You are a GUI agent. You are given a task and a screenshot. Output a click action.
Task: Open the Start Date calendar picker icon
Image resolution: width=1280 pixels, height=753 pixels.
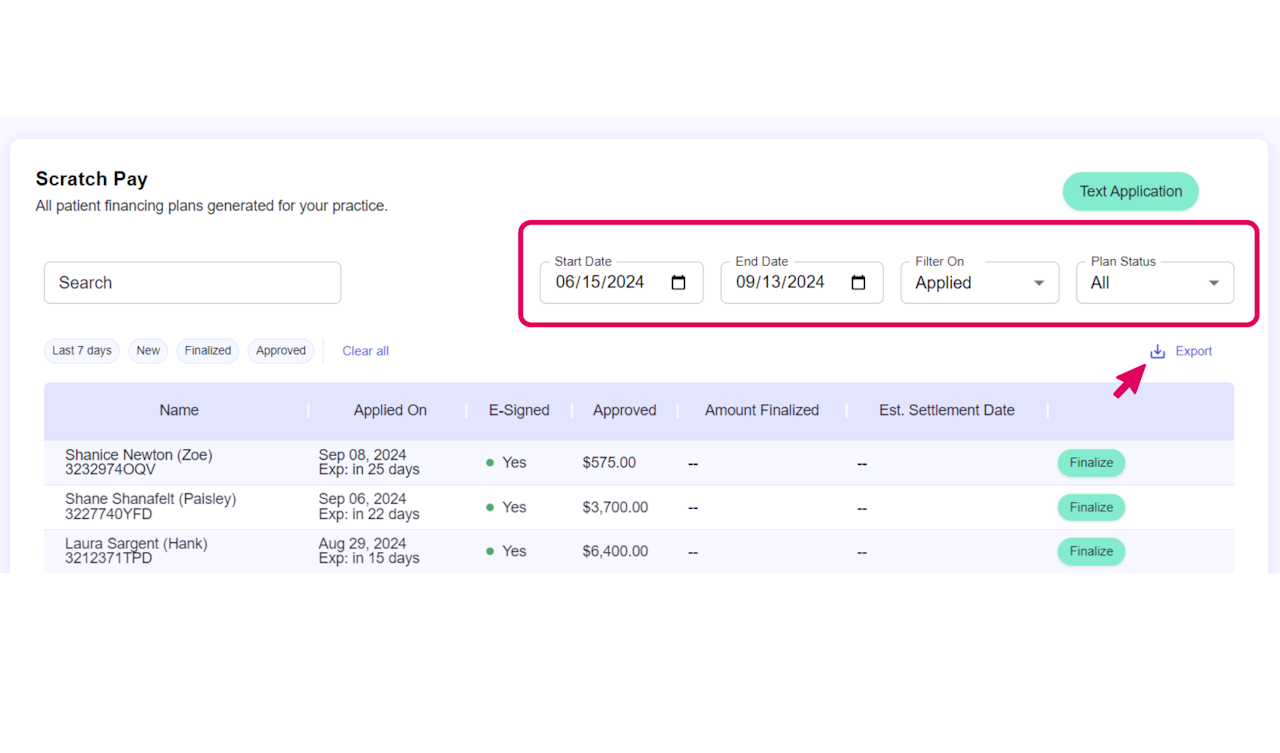click(x=678, y=283)
